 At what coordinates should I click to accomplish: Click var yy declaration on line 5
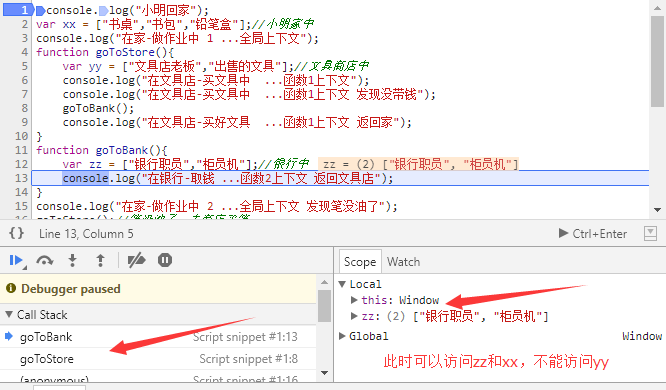pyautogui.click(x=82, y=66)
